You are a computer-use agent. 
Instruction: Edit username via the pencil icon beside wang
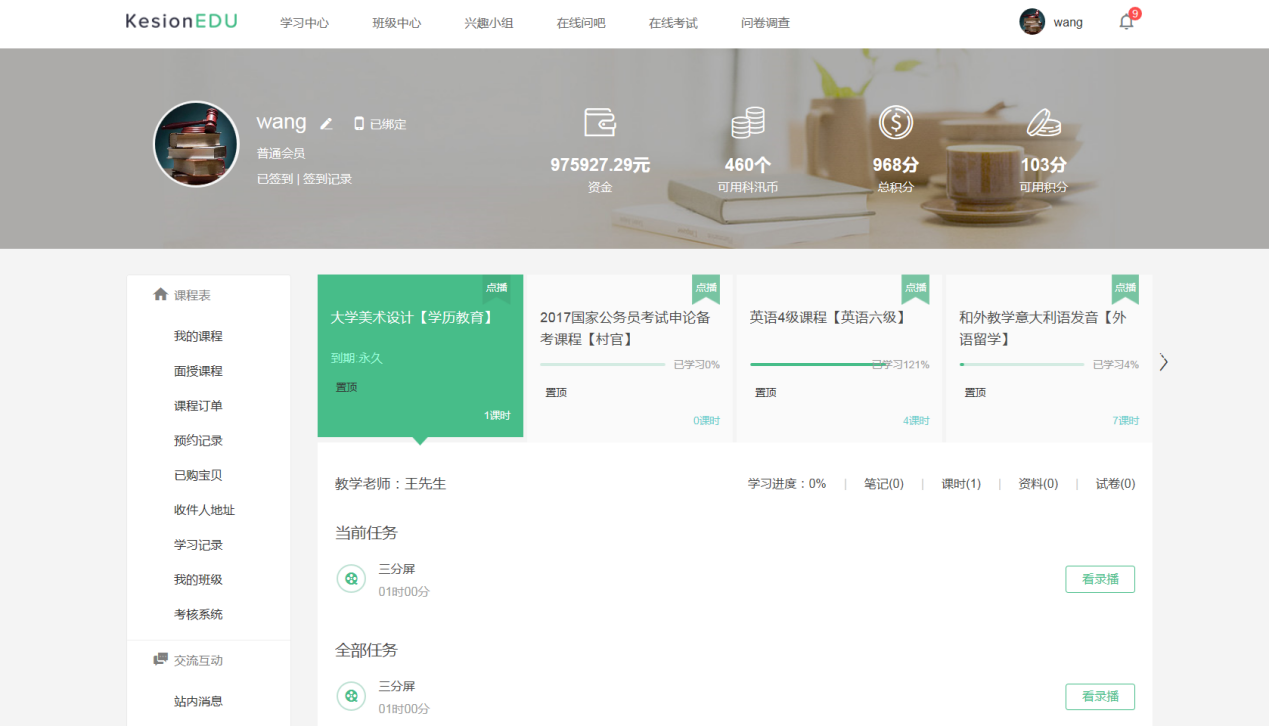click(x=327, y=122)
